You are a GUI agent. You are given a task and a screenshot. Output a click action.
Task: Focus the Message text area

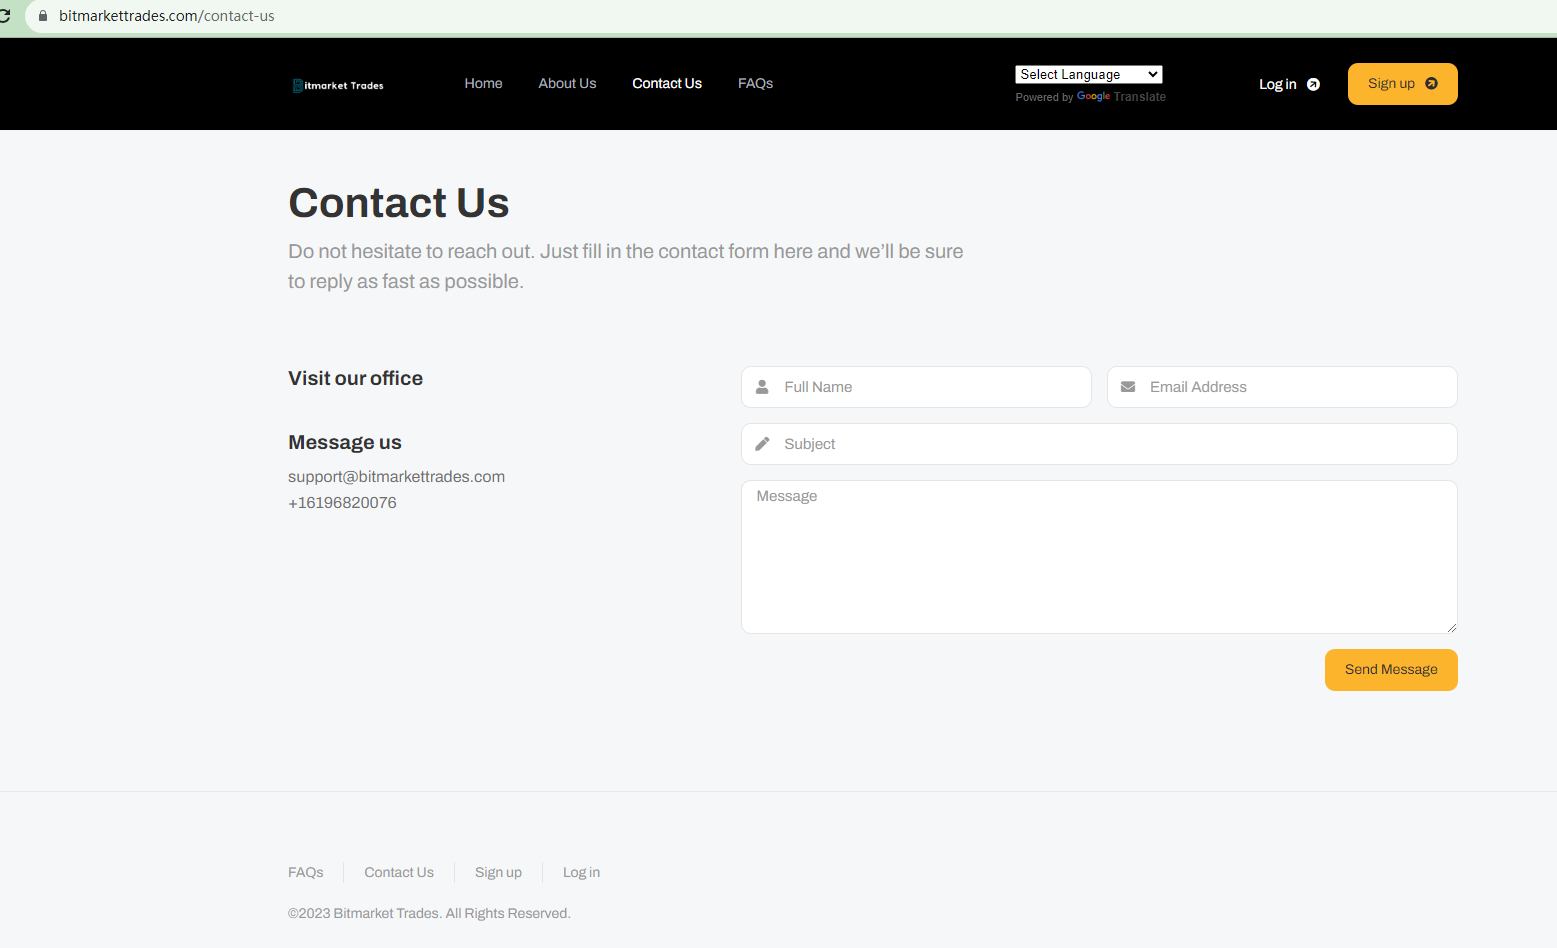click(x=1098, y=557)
